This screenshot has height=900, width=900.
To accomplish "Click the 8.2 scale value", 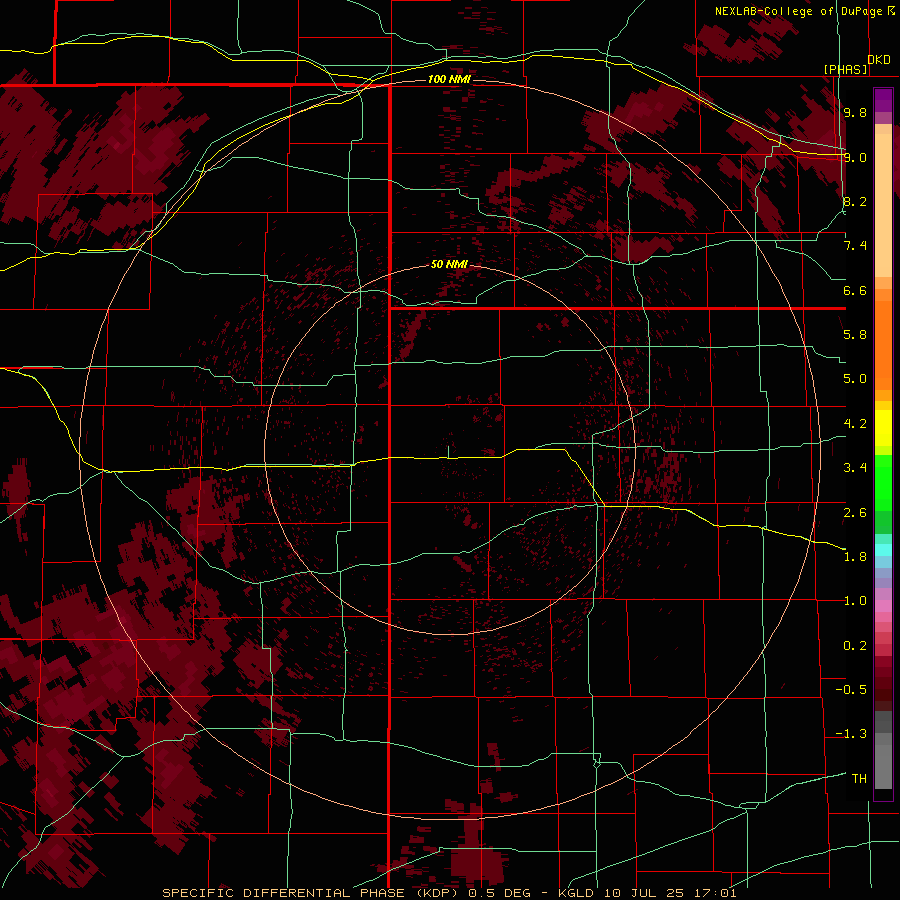I will (x=855, y=201).
